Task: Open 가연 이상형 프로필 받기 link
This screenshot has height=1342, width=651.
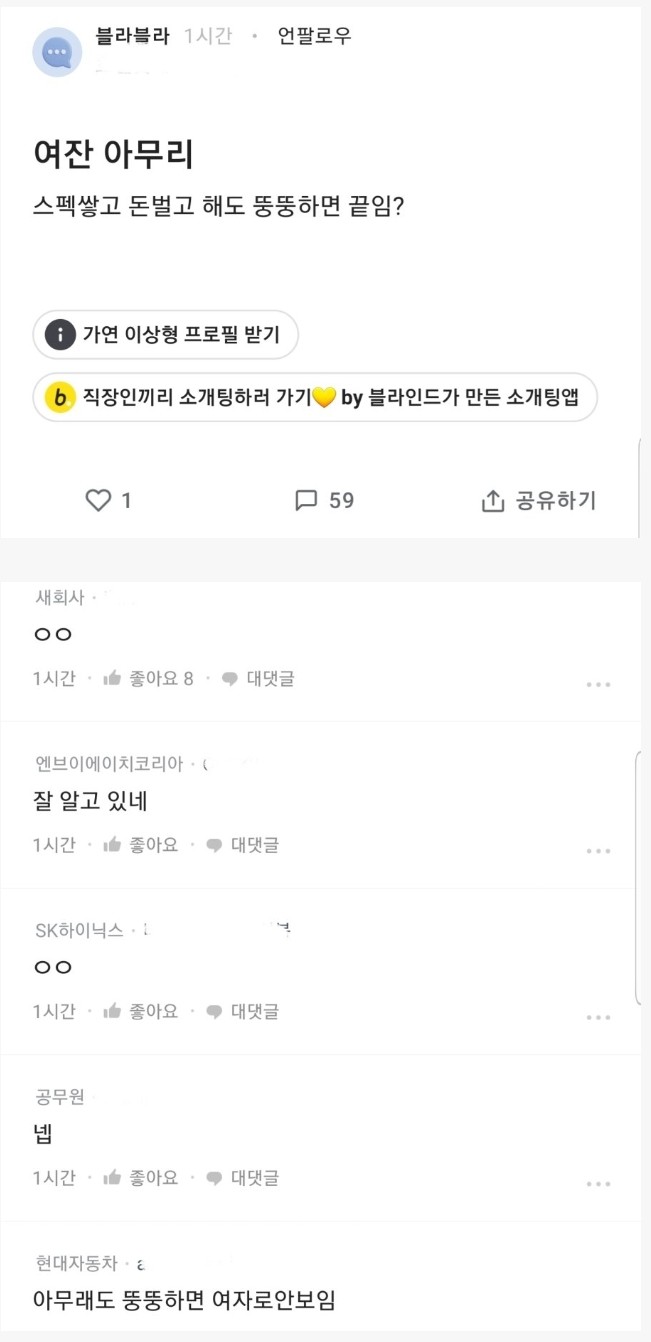Action: [x=181, y=335]
